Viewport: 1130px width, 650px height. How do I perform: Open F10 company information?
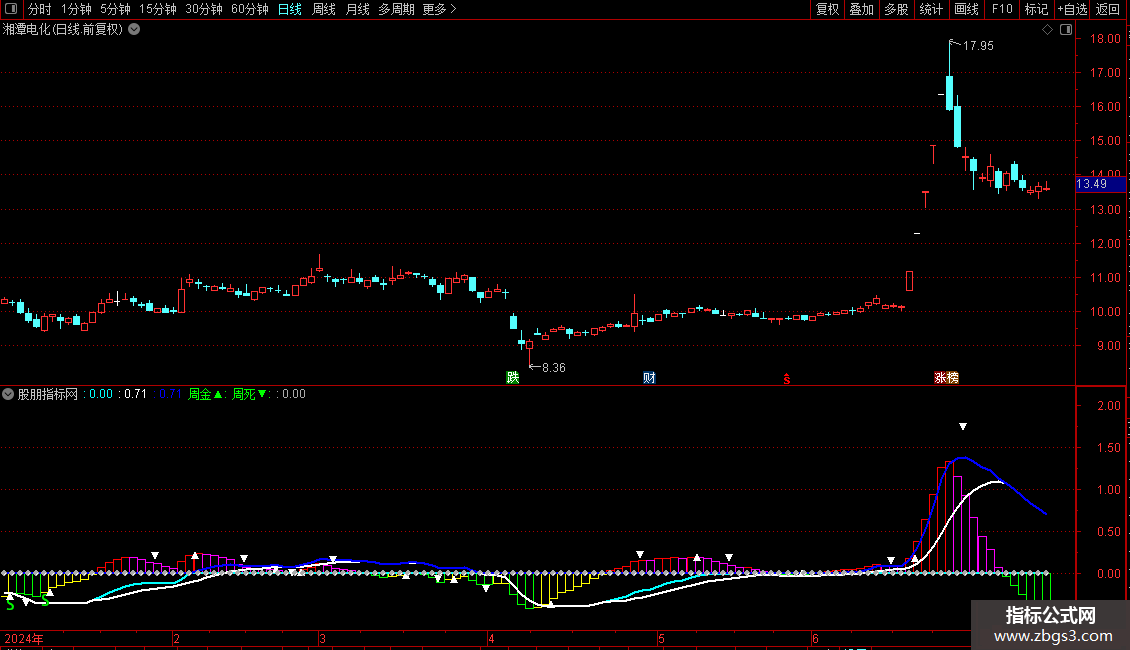1002,9
